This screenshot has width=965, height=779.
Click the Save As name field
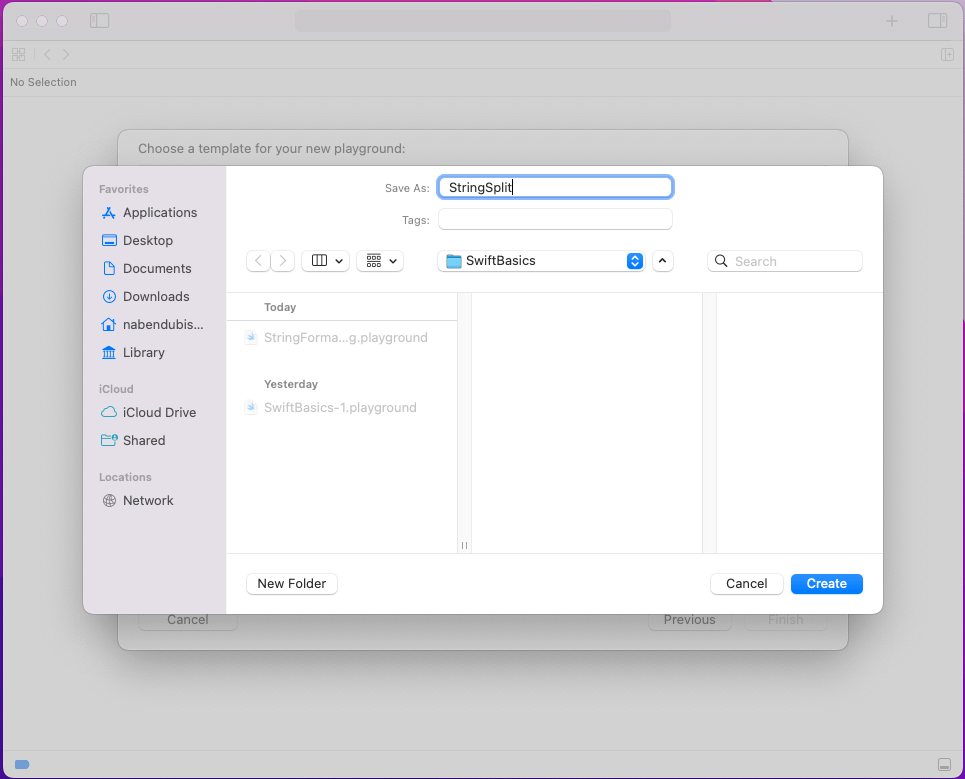(x=555, y=187)
